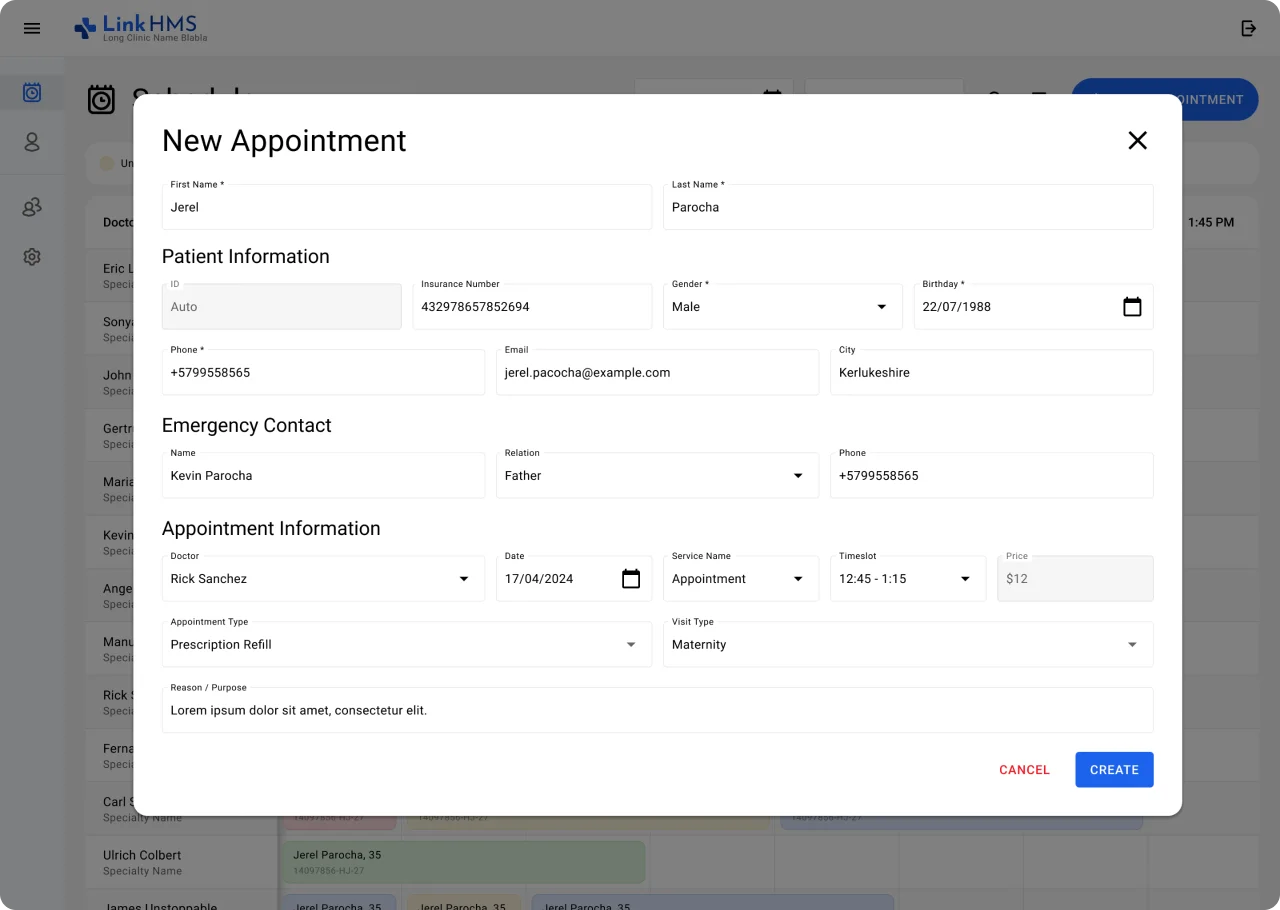Open the Service Name dropdown
Image resolution: width=1280 pixels, height=910 pixels.
(x=741, y=579)
